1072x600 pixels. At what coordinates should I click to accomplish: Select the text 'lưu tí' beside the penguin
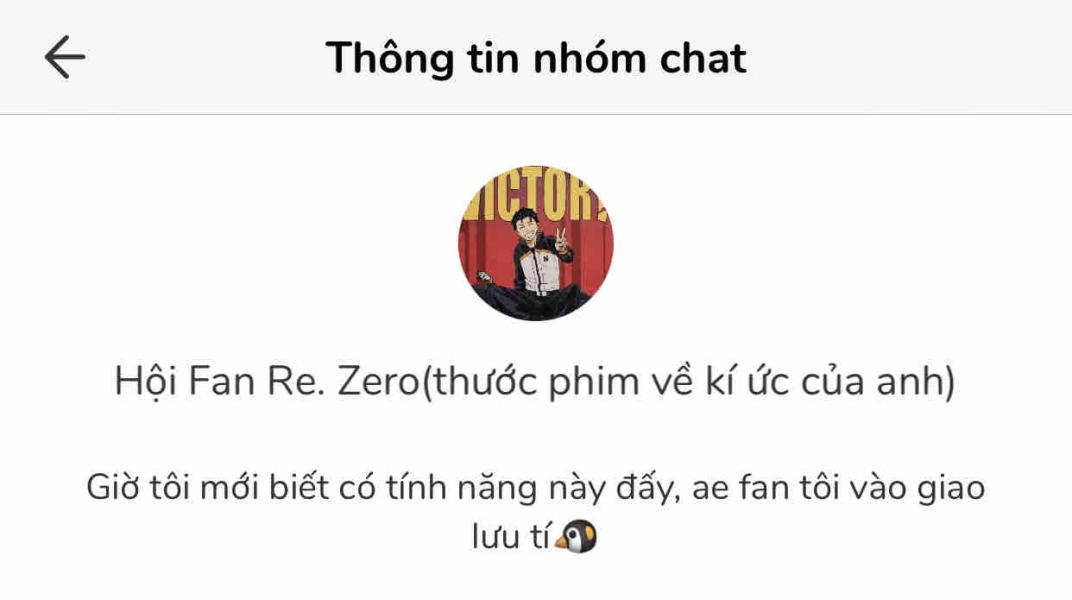tap(511, 536)
